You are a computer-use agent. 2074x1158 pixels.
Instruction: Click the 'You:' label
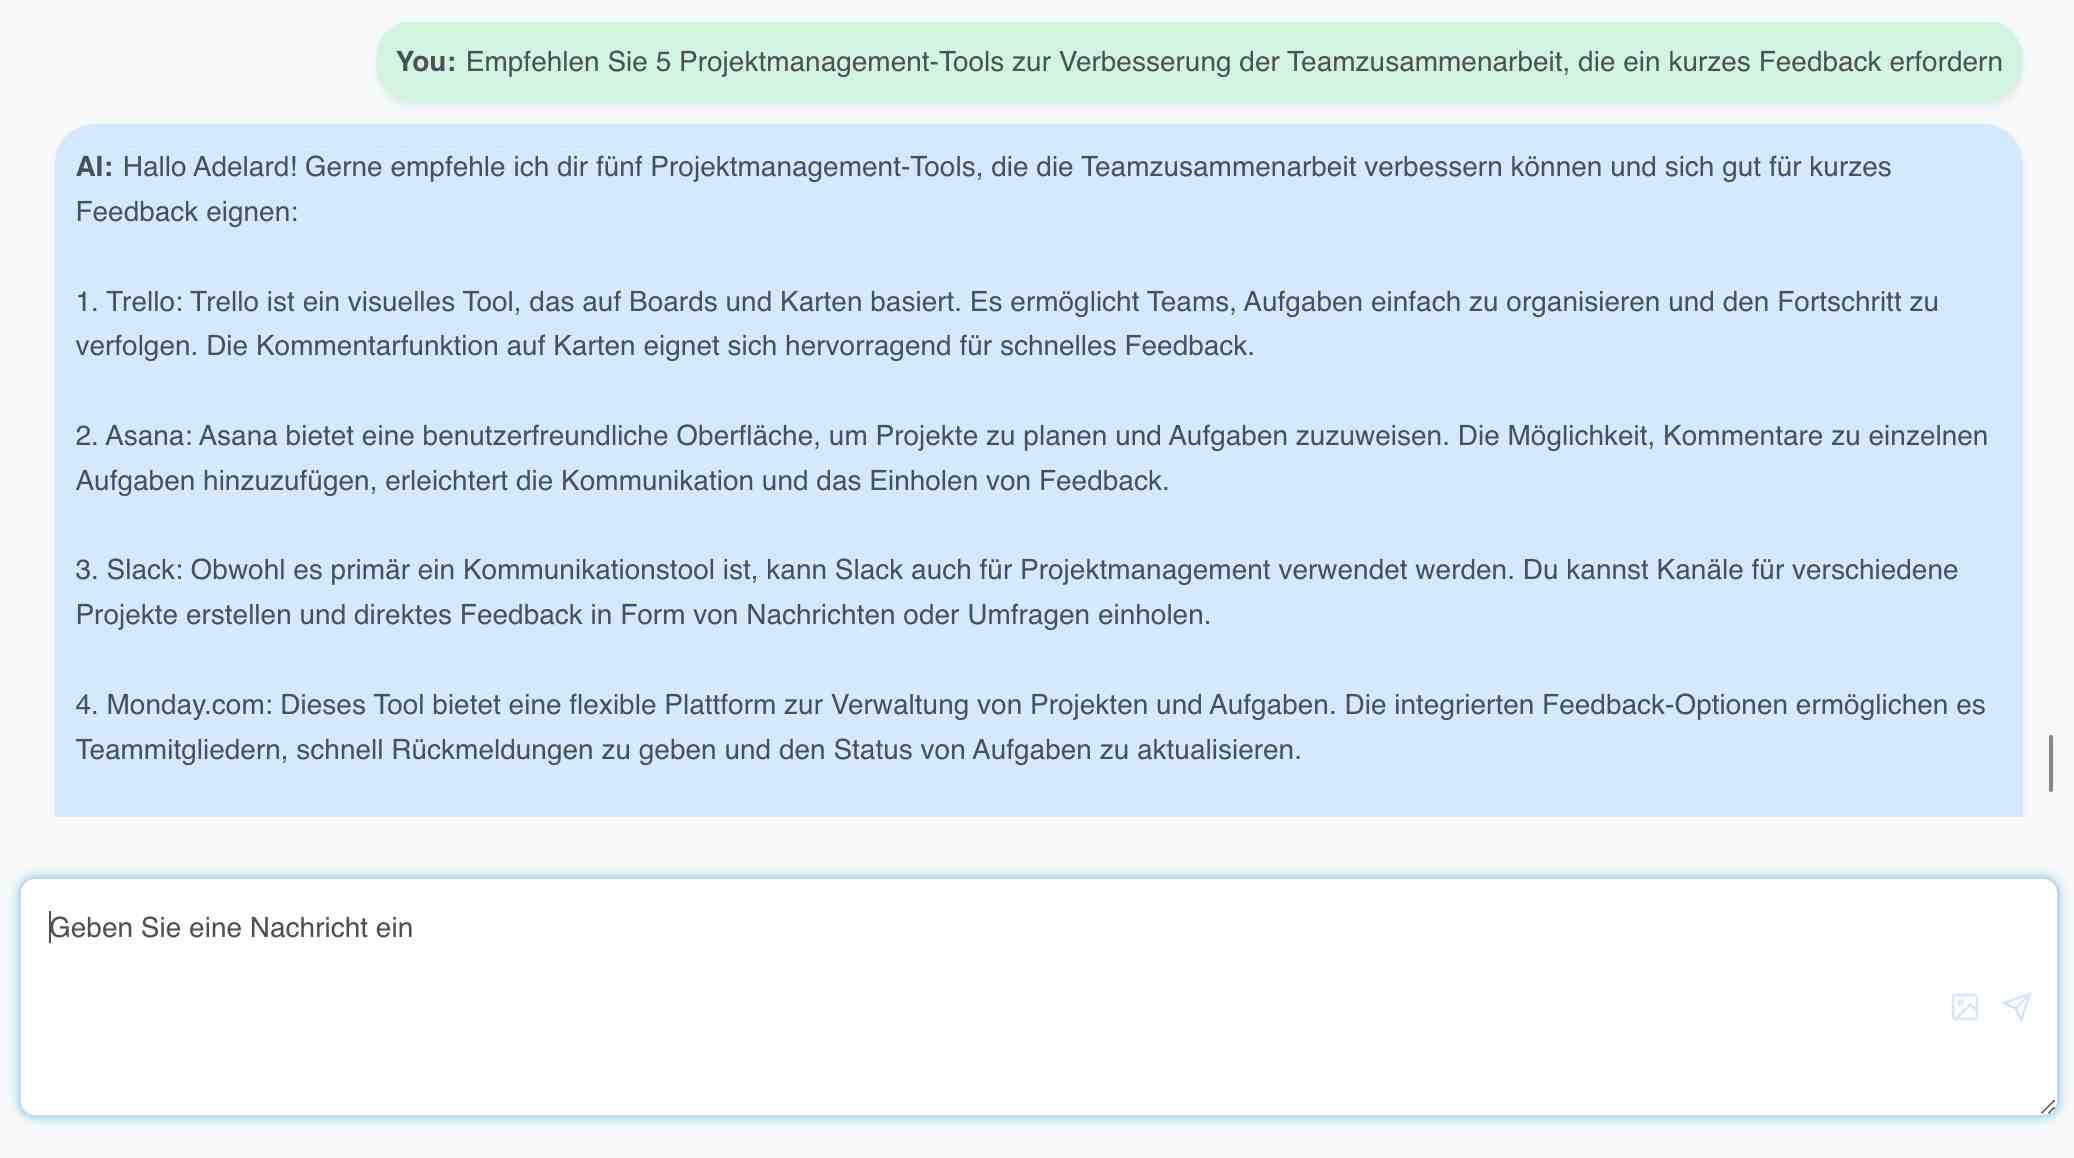[x=426, y=62]
